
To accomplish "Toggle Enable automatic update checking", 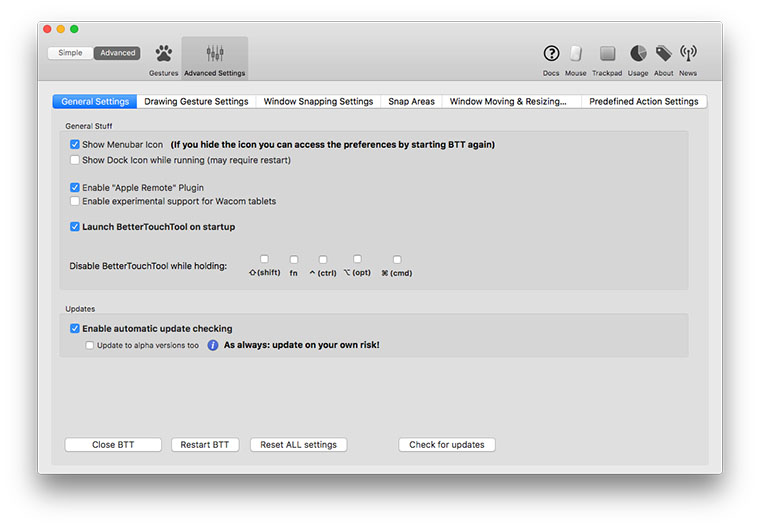I will pyautogui.click(x=75, y=329).
